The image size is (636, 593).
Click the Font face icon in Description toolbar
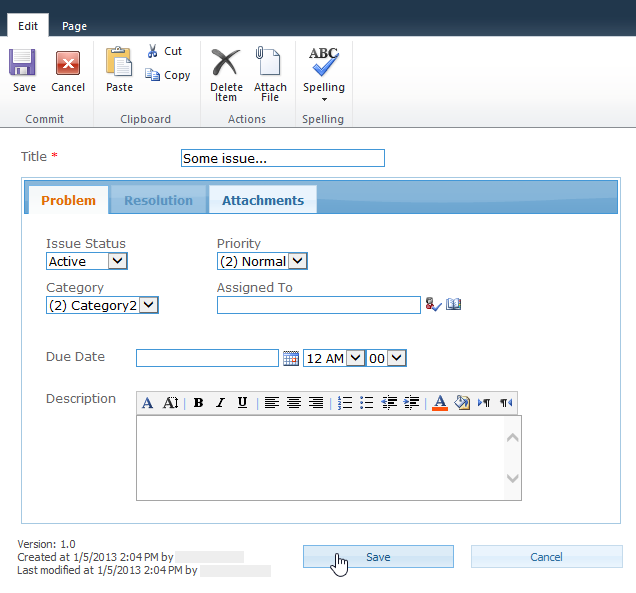pos(148,403)
